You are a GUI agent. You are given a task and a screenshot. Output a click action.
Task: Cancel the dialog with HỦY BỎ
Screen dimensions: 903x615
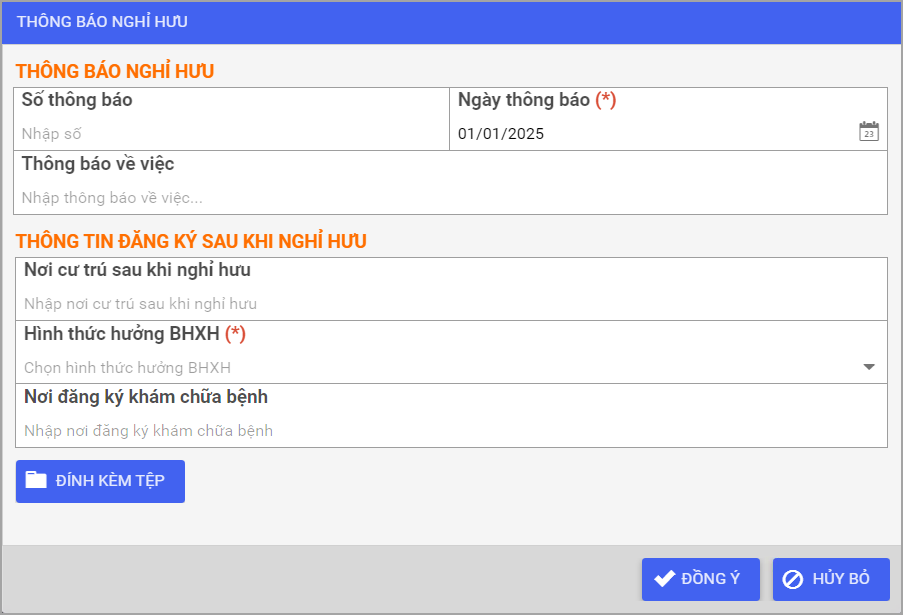pyautogui.click(x=831, y=579)
